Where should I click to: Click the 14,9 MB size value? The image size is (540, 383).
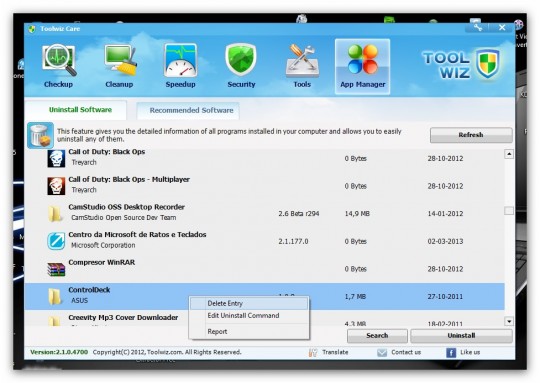[357, 214]
